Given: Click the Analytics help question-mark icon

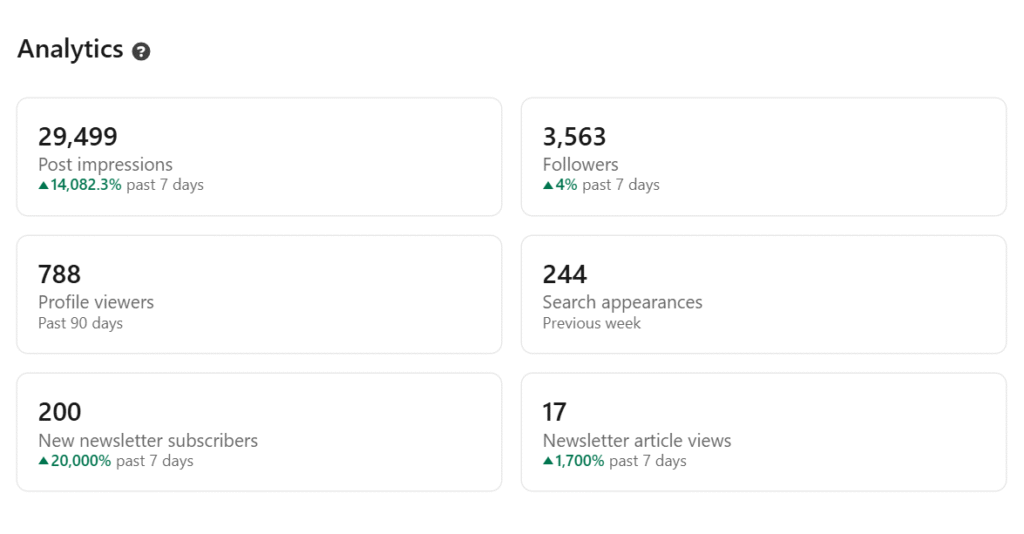Looking at the screenshot, I should pyautogui.click(x=141, y=51).
